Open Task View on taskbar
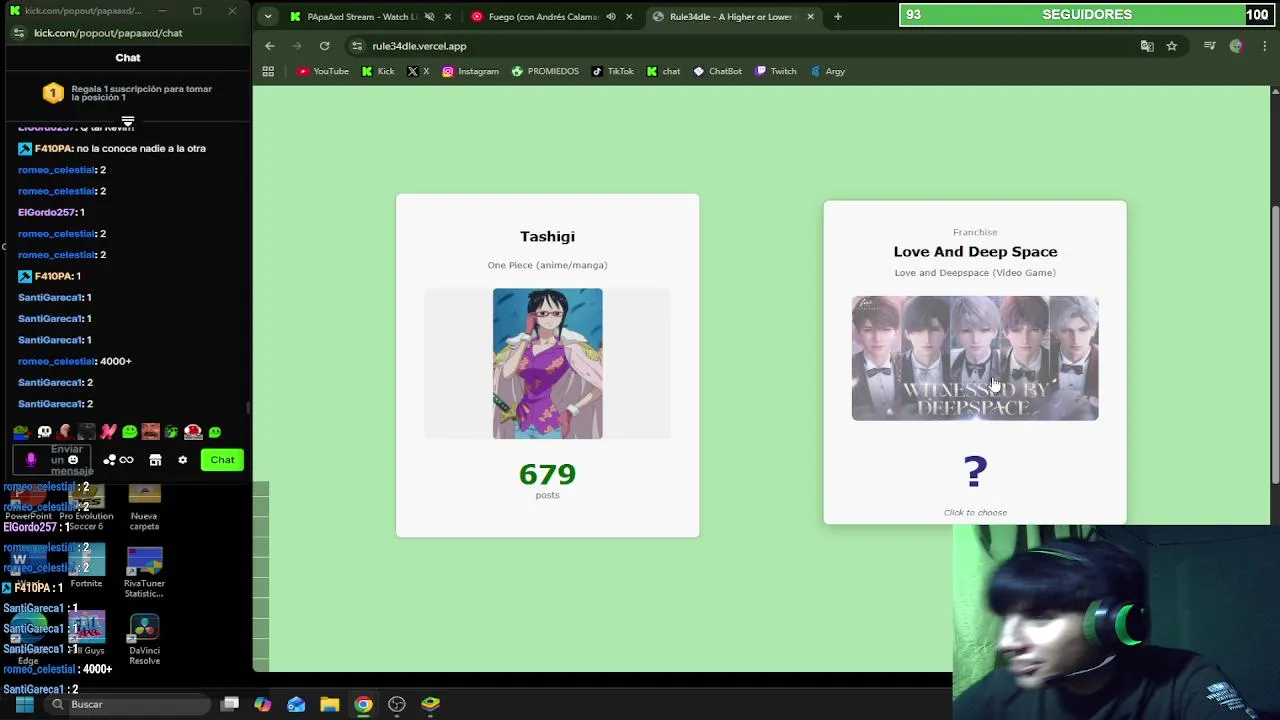Screen dimensions: 1280x720 230,704
